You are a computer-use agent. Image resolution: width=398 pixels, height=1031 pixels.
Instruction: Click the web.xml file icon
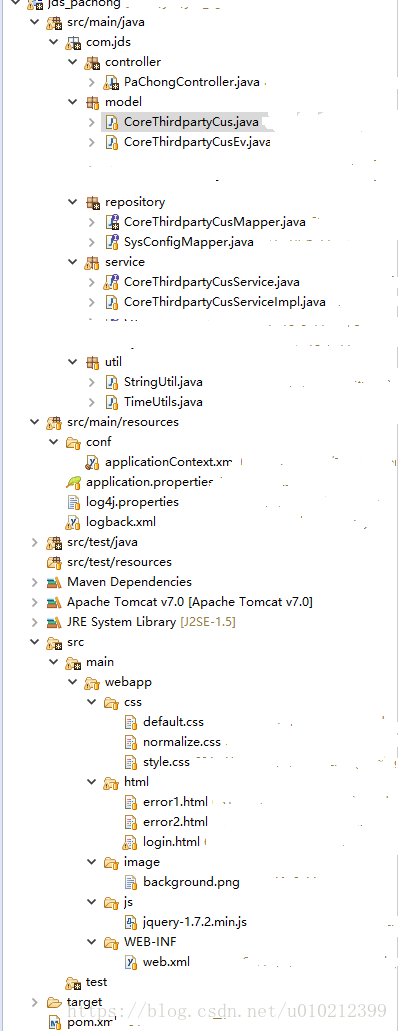[x=130, y=962]
